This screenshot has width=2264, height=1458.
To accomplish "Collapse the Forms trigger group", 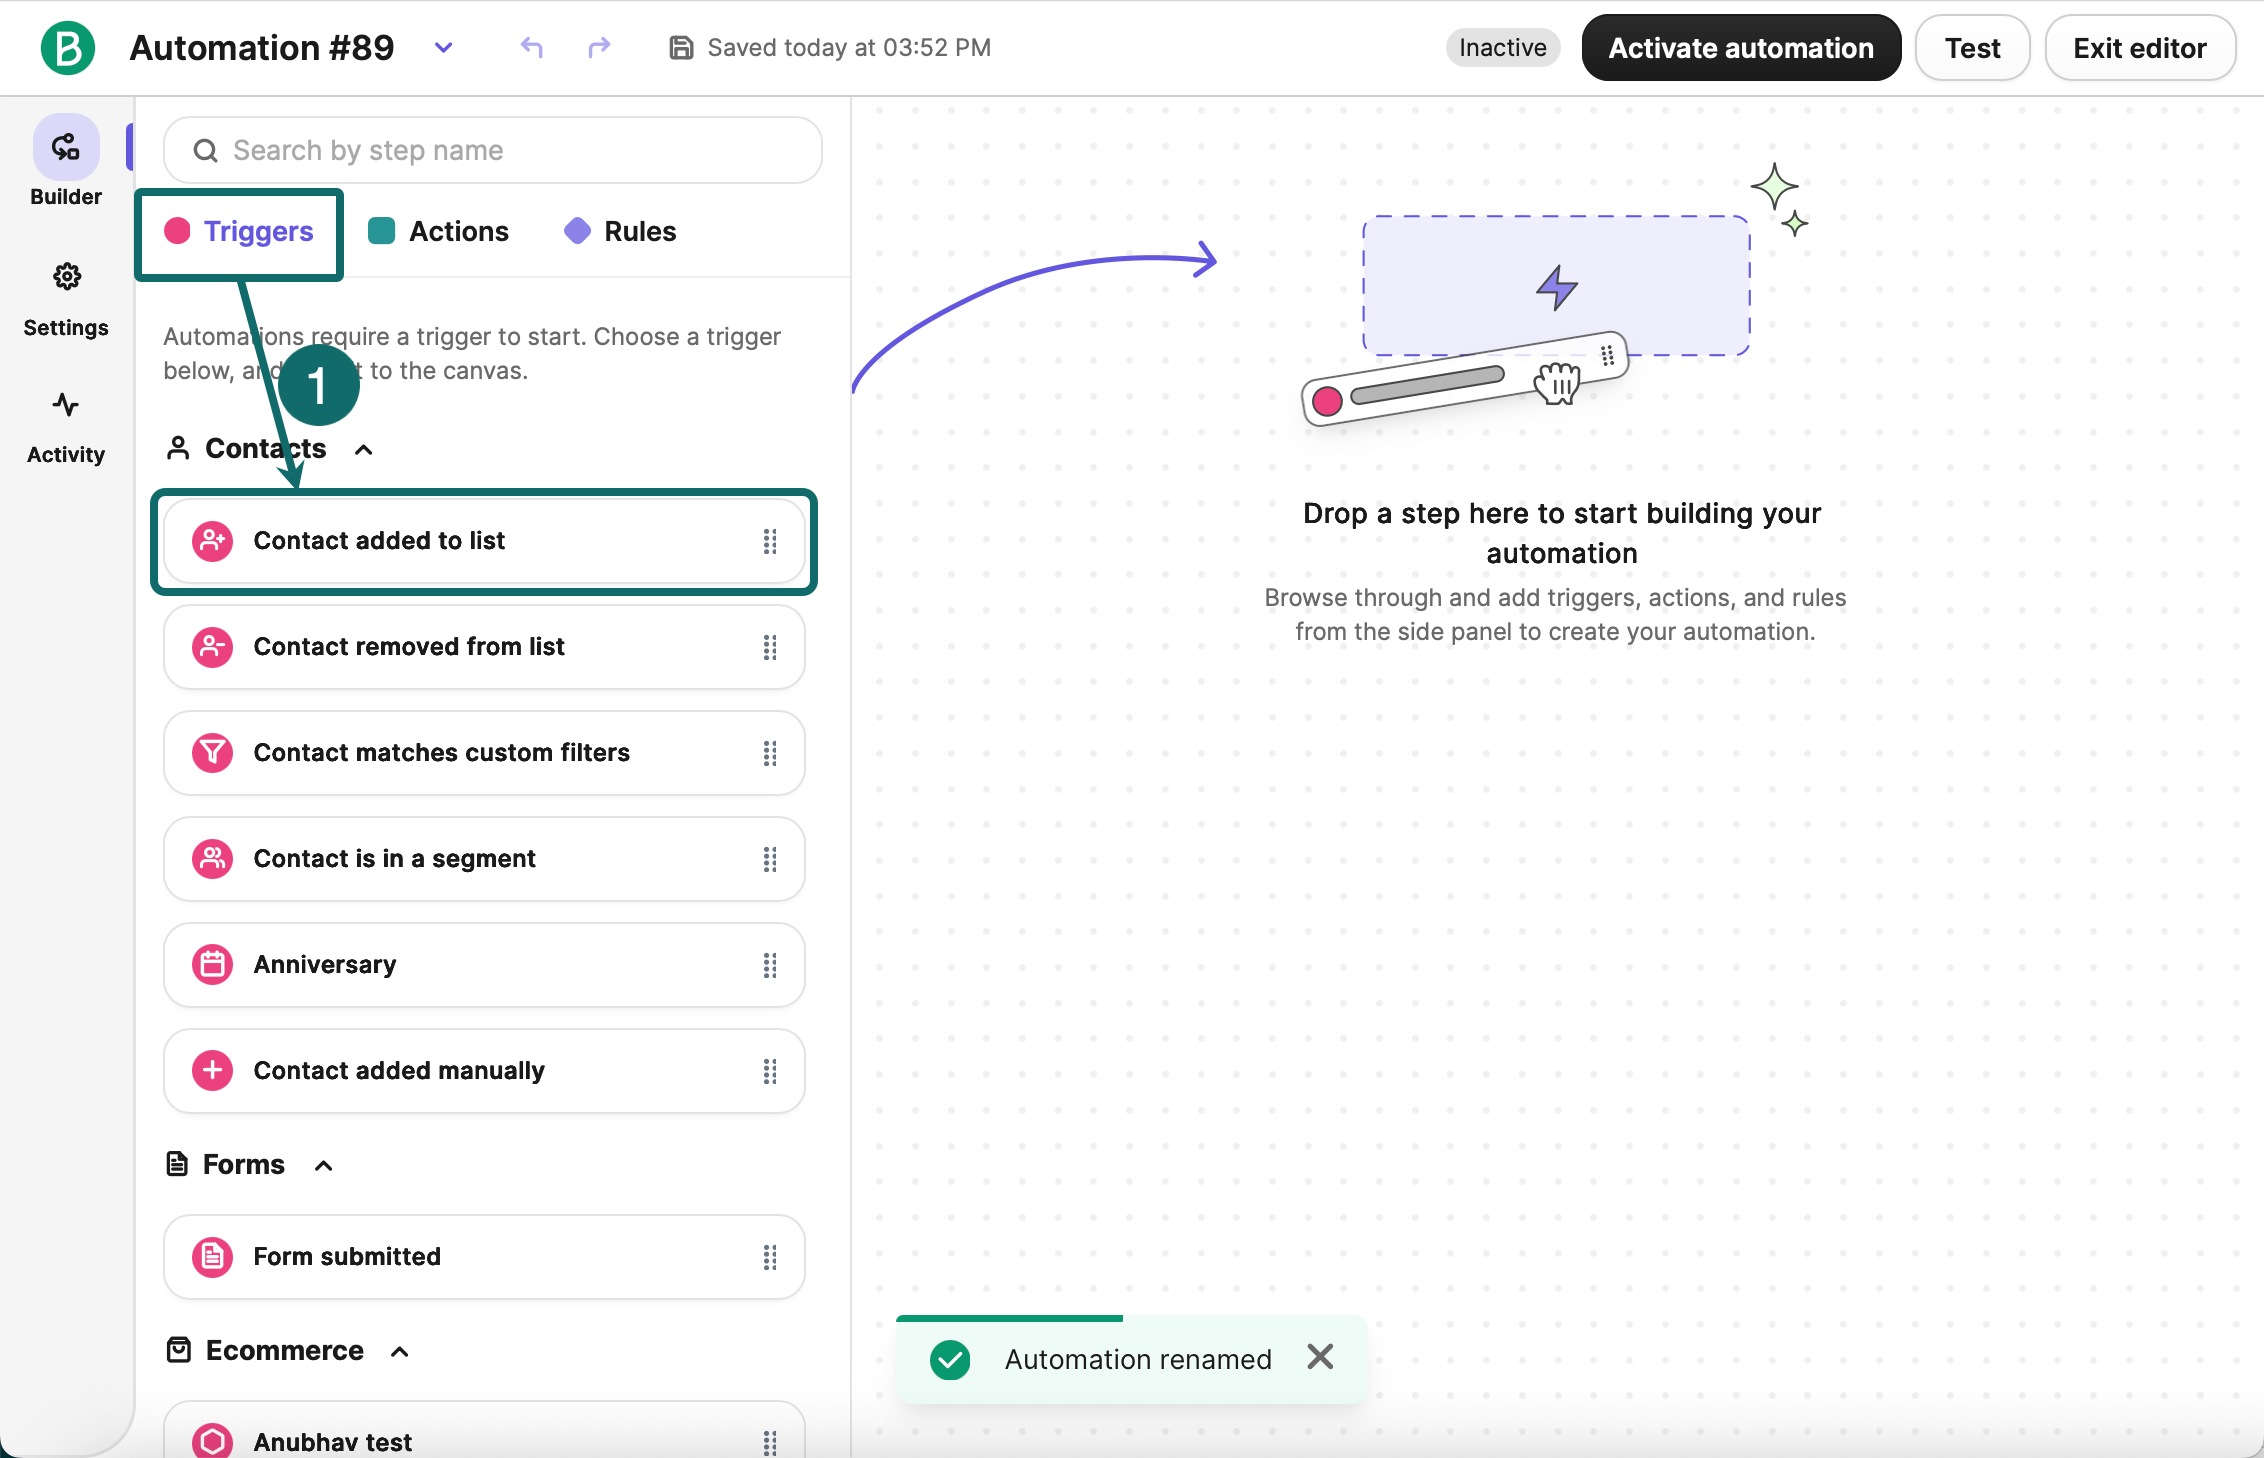I will point(323,1166).
